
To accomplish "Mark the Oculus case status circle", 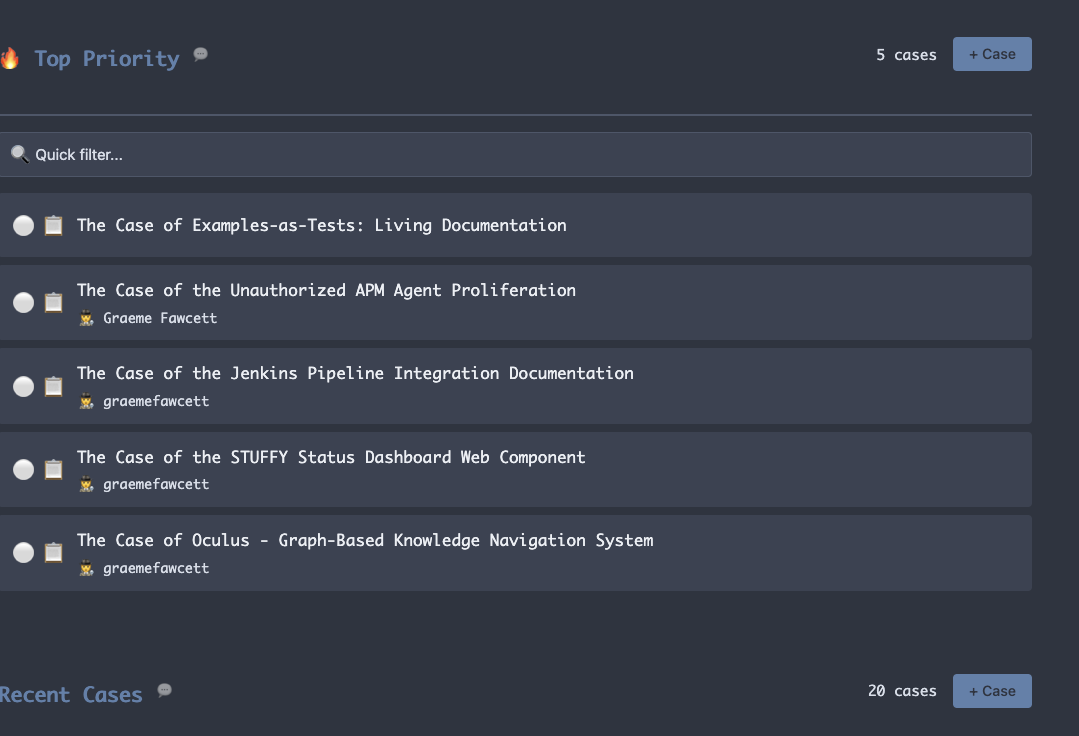I will (x=23, y=552).
